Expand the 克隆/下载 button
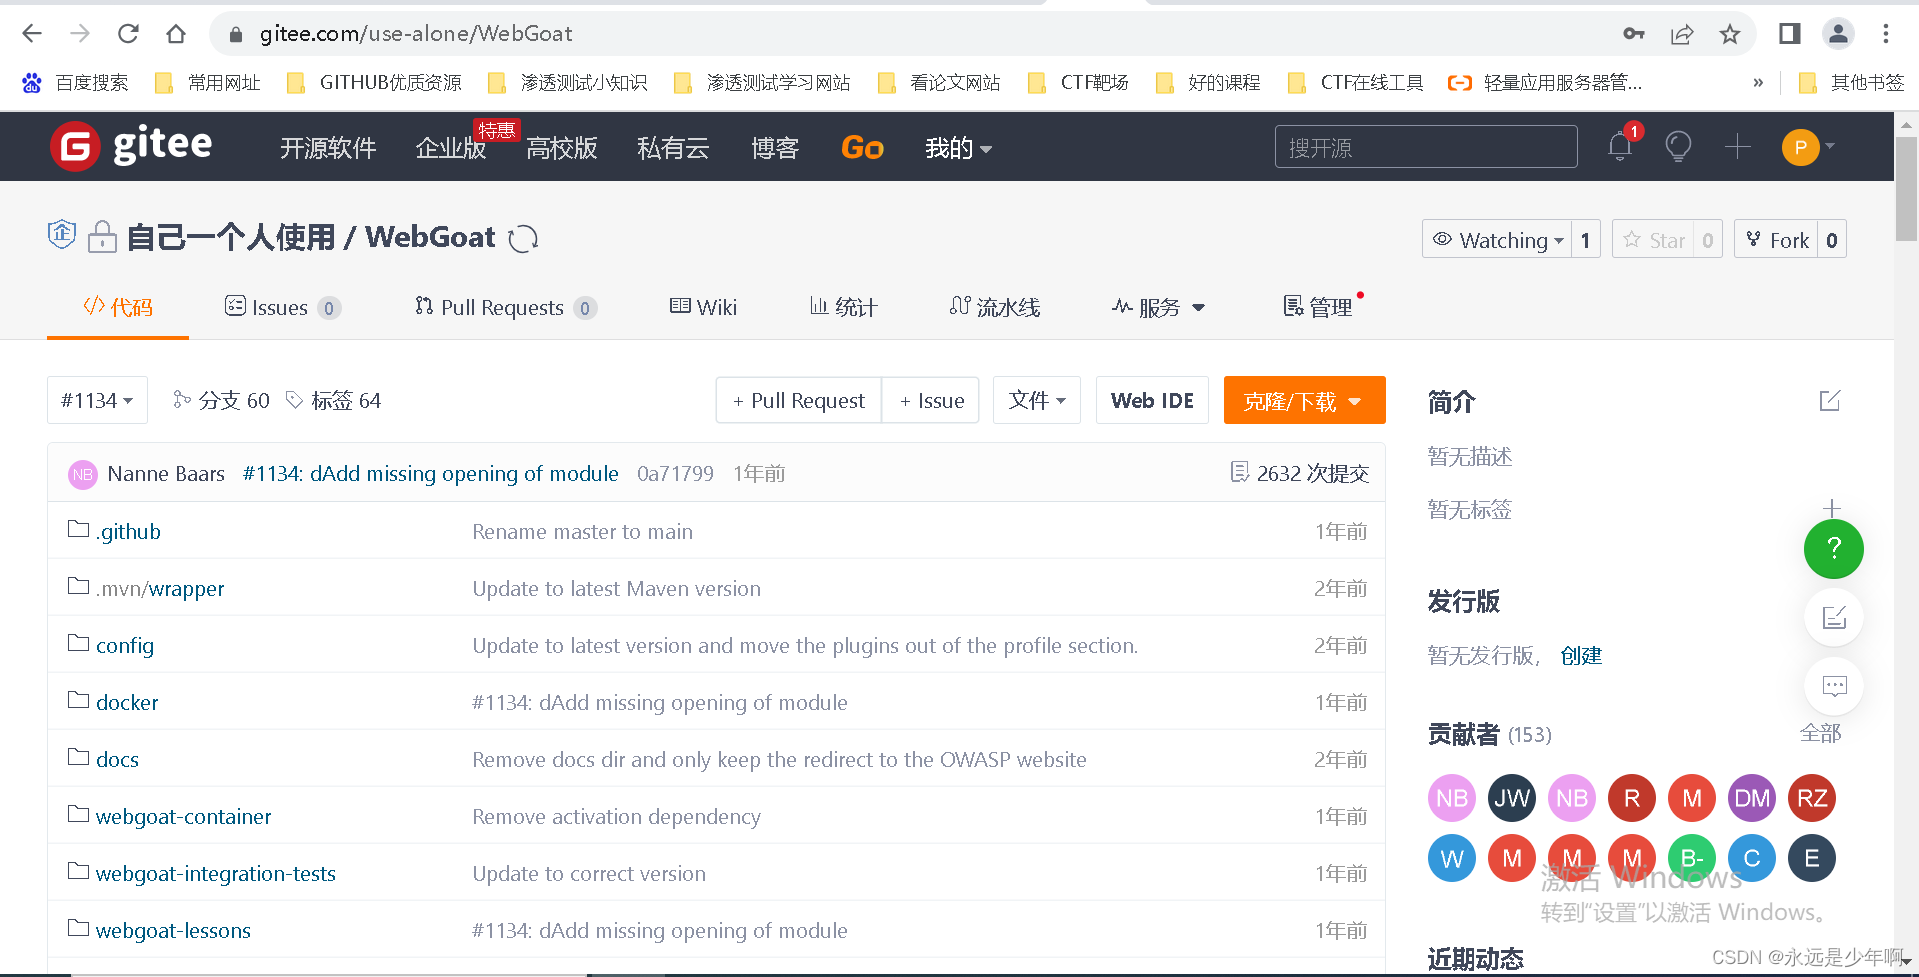This screenshot has height=977, width=1919. [1304, 400]
